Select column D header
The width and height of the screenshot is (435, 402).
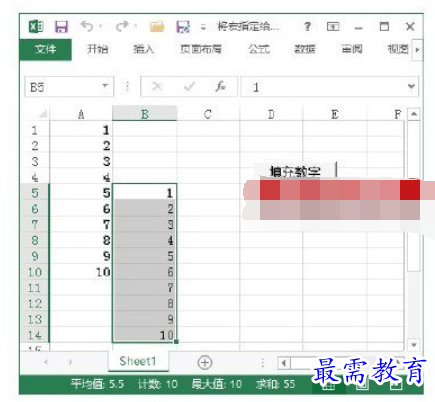pos(271,114)
